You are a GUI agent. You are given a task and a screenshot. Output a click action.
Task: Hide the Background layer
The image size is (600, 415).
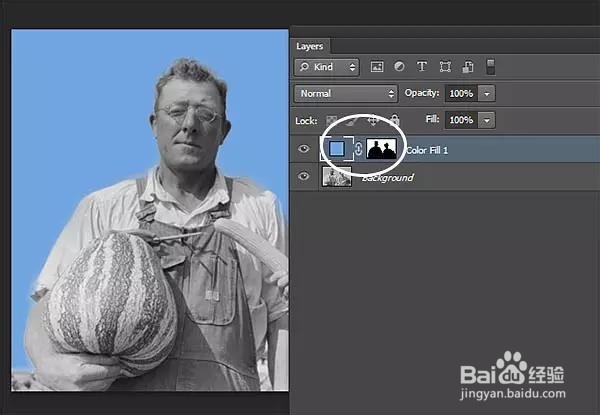(304, 176)
